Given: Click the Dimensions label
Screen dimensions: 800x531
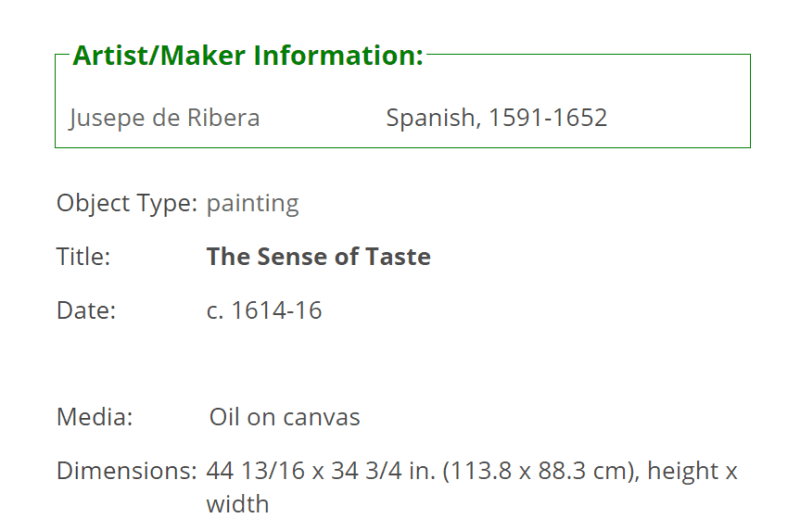Looking at the screenshot, I should tap(127, 470).
